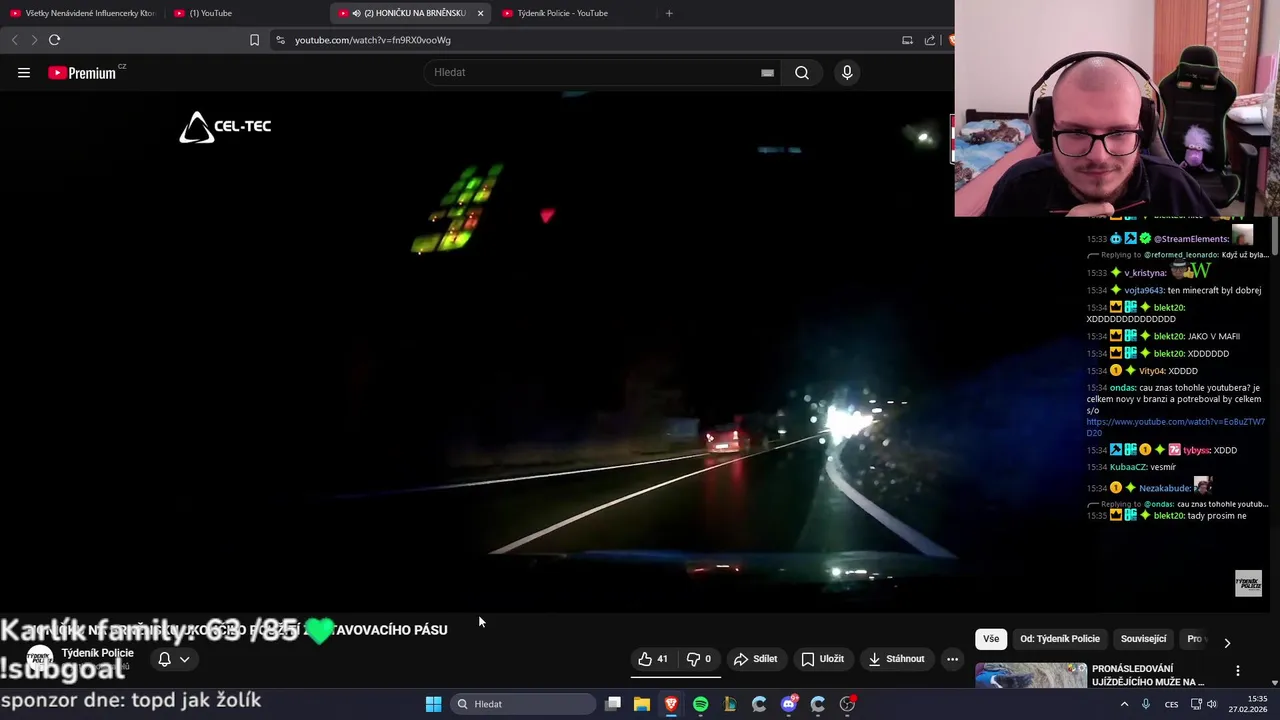This screenshot has height=720, width=1280.
Task: Open the YouTube hamburger guide menu
Action: [24, 72]
